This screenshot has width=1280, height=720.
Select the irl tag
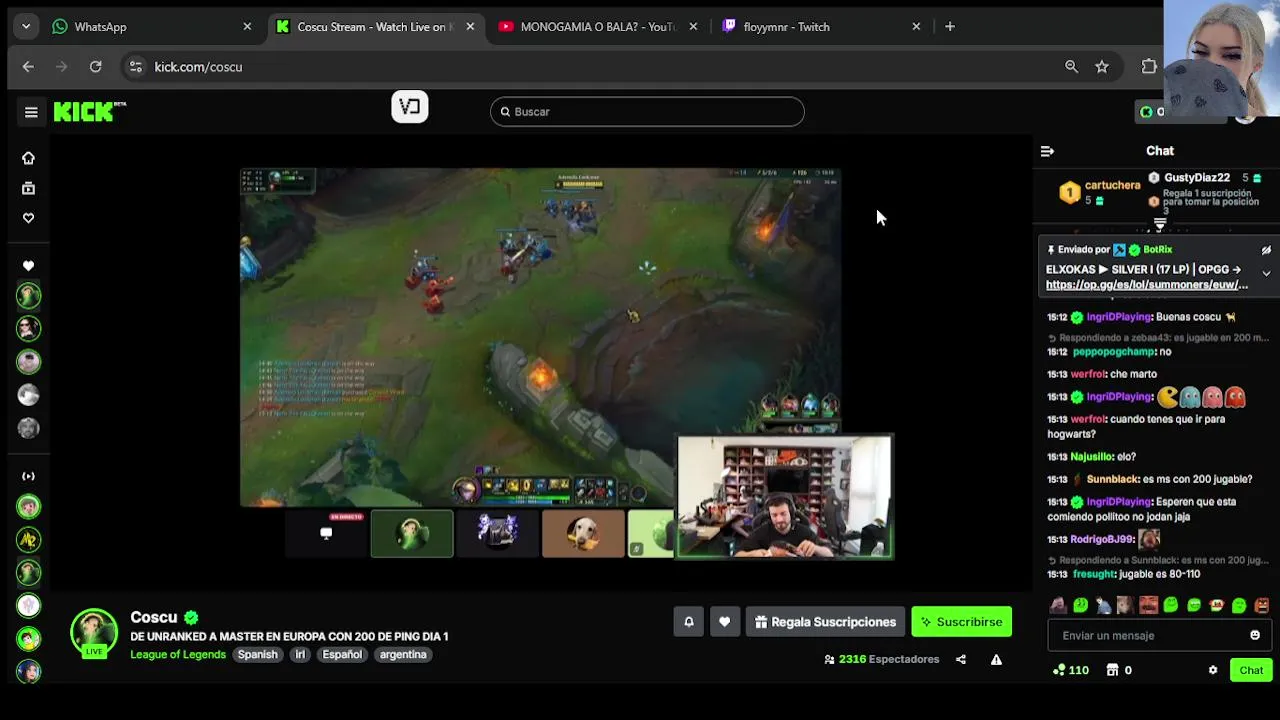(300, 655)
